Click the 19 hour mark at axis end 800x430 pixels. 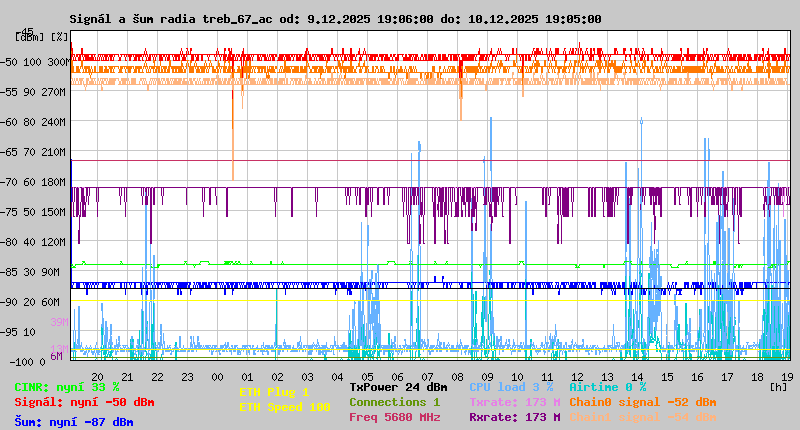[787, 377]
